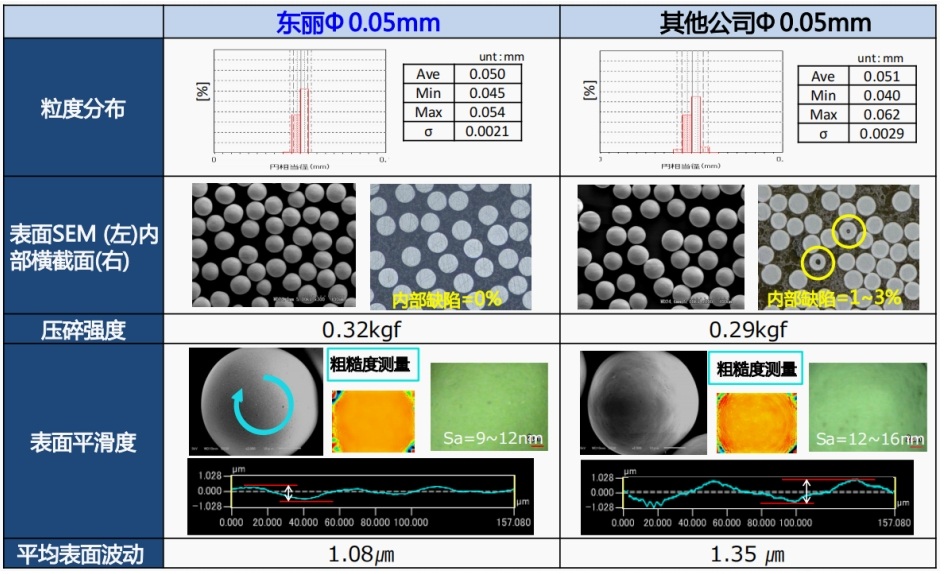Click the other company Ave value 0.051
Viewport: 946px width, 574px height.
coord(881,76)
